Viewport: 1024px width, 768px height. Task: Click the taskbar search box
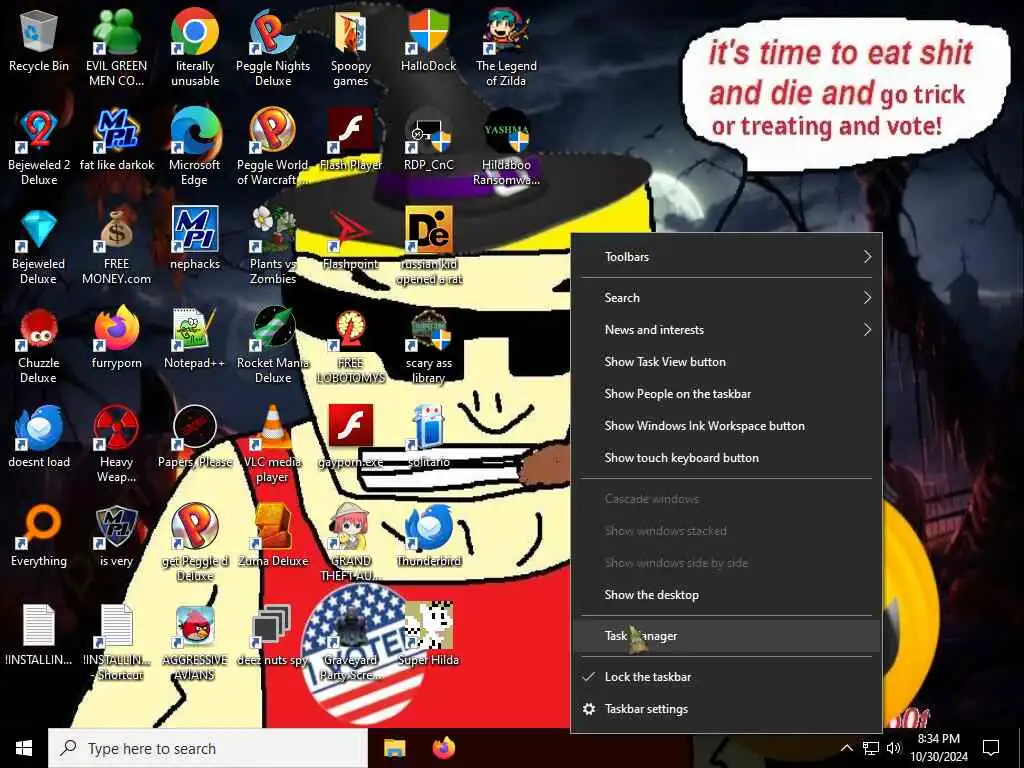[x=208, y=748]
